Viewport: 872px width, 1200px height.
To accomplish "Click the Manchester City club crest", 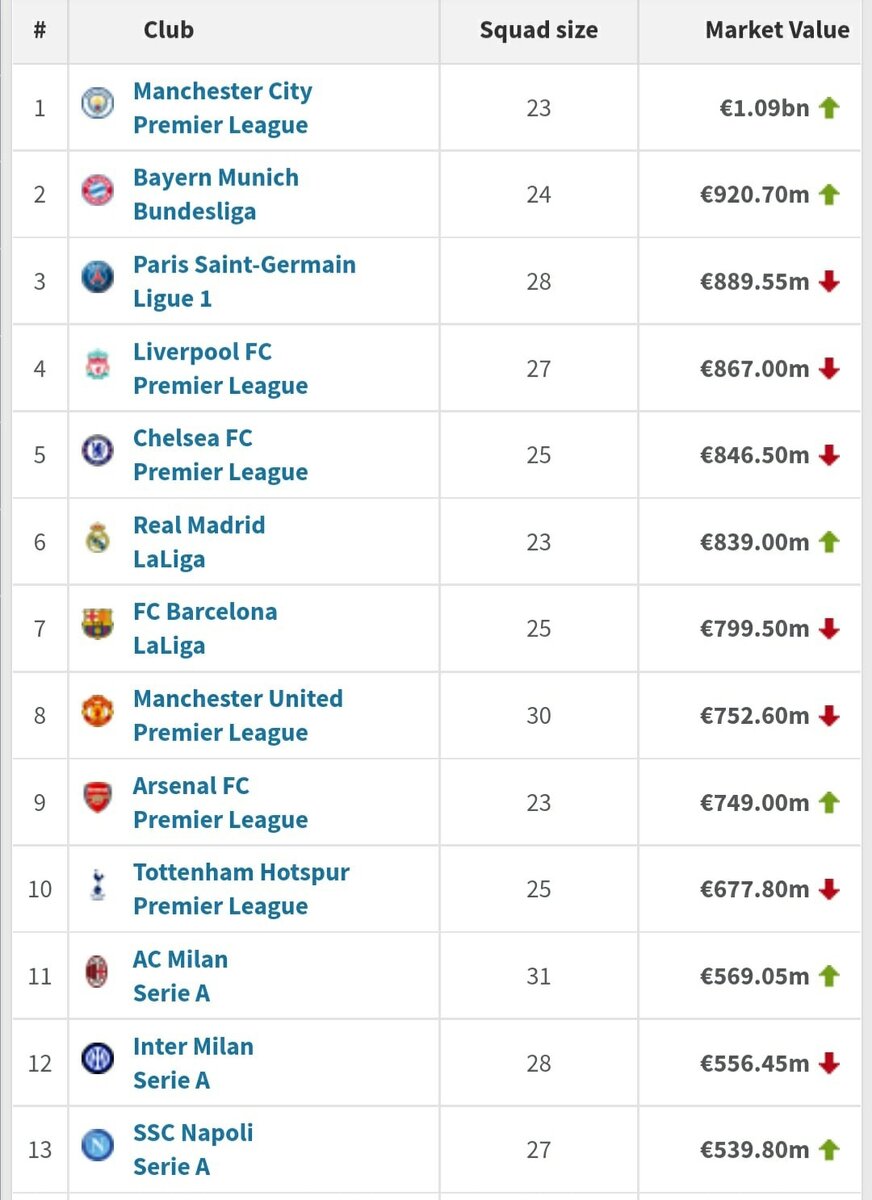I will coord(97,104).
